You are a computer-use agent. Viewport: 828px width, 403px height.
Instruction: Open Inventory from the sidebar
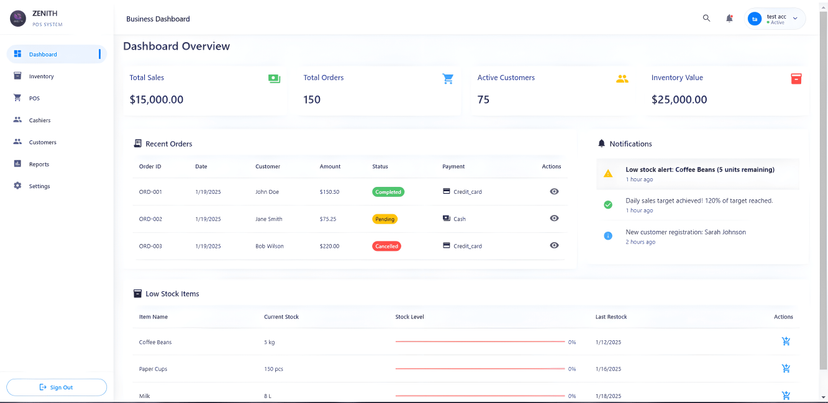[41, 76]
